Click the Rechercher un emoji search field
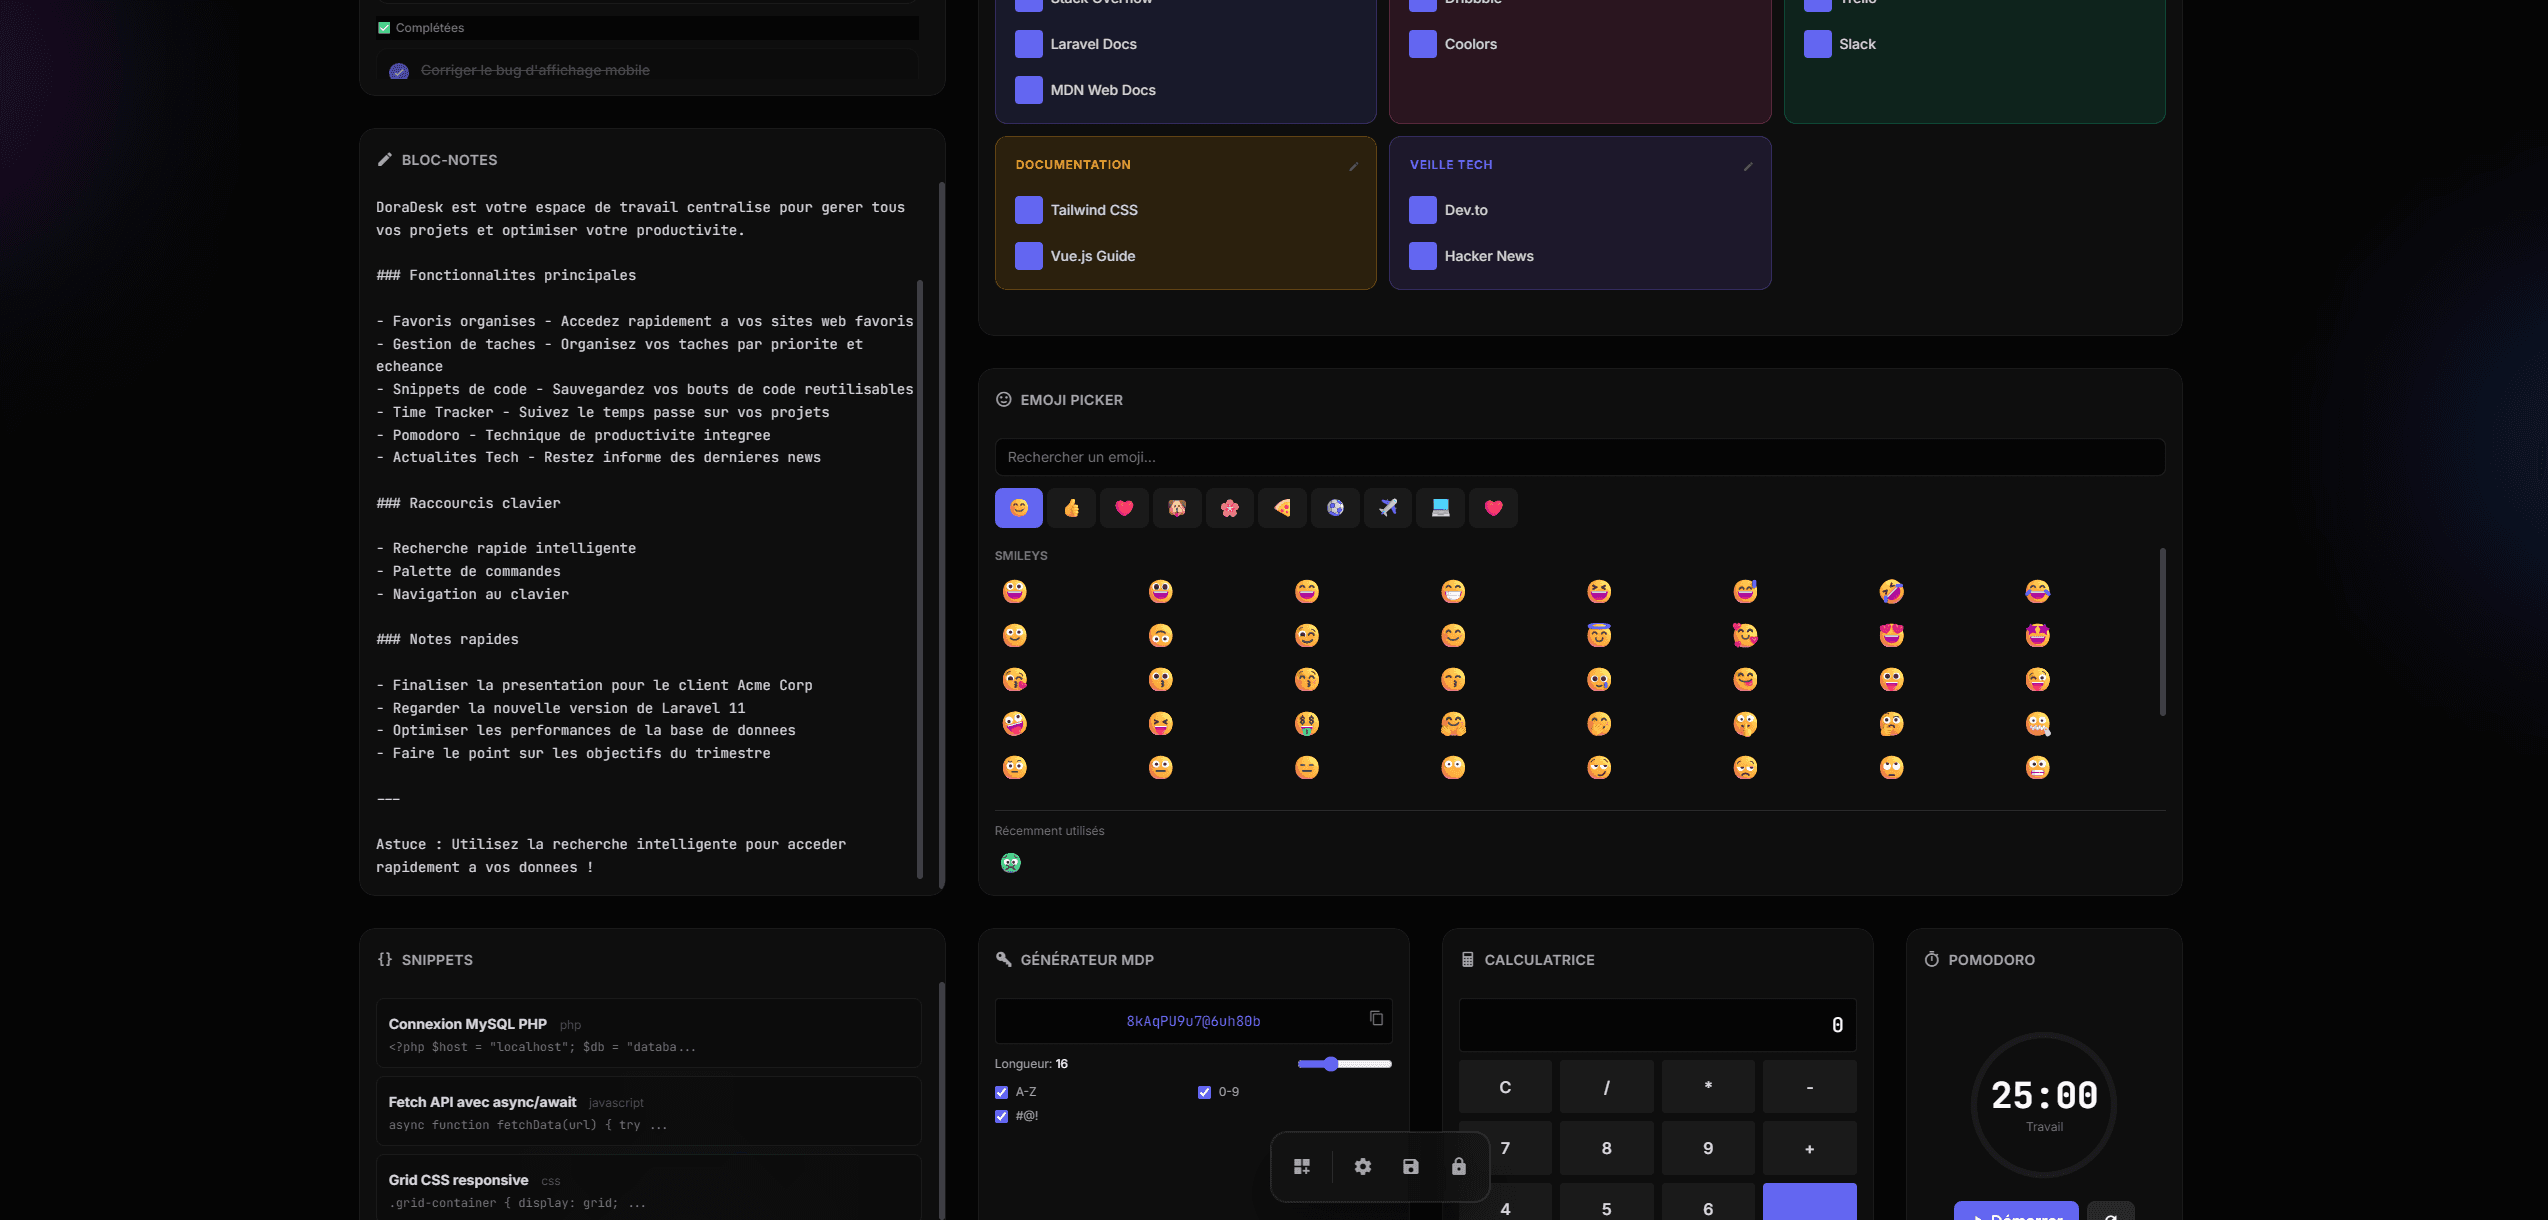The height and width of the screenshot is (1220, 2548). [x=1578, y=457]
